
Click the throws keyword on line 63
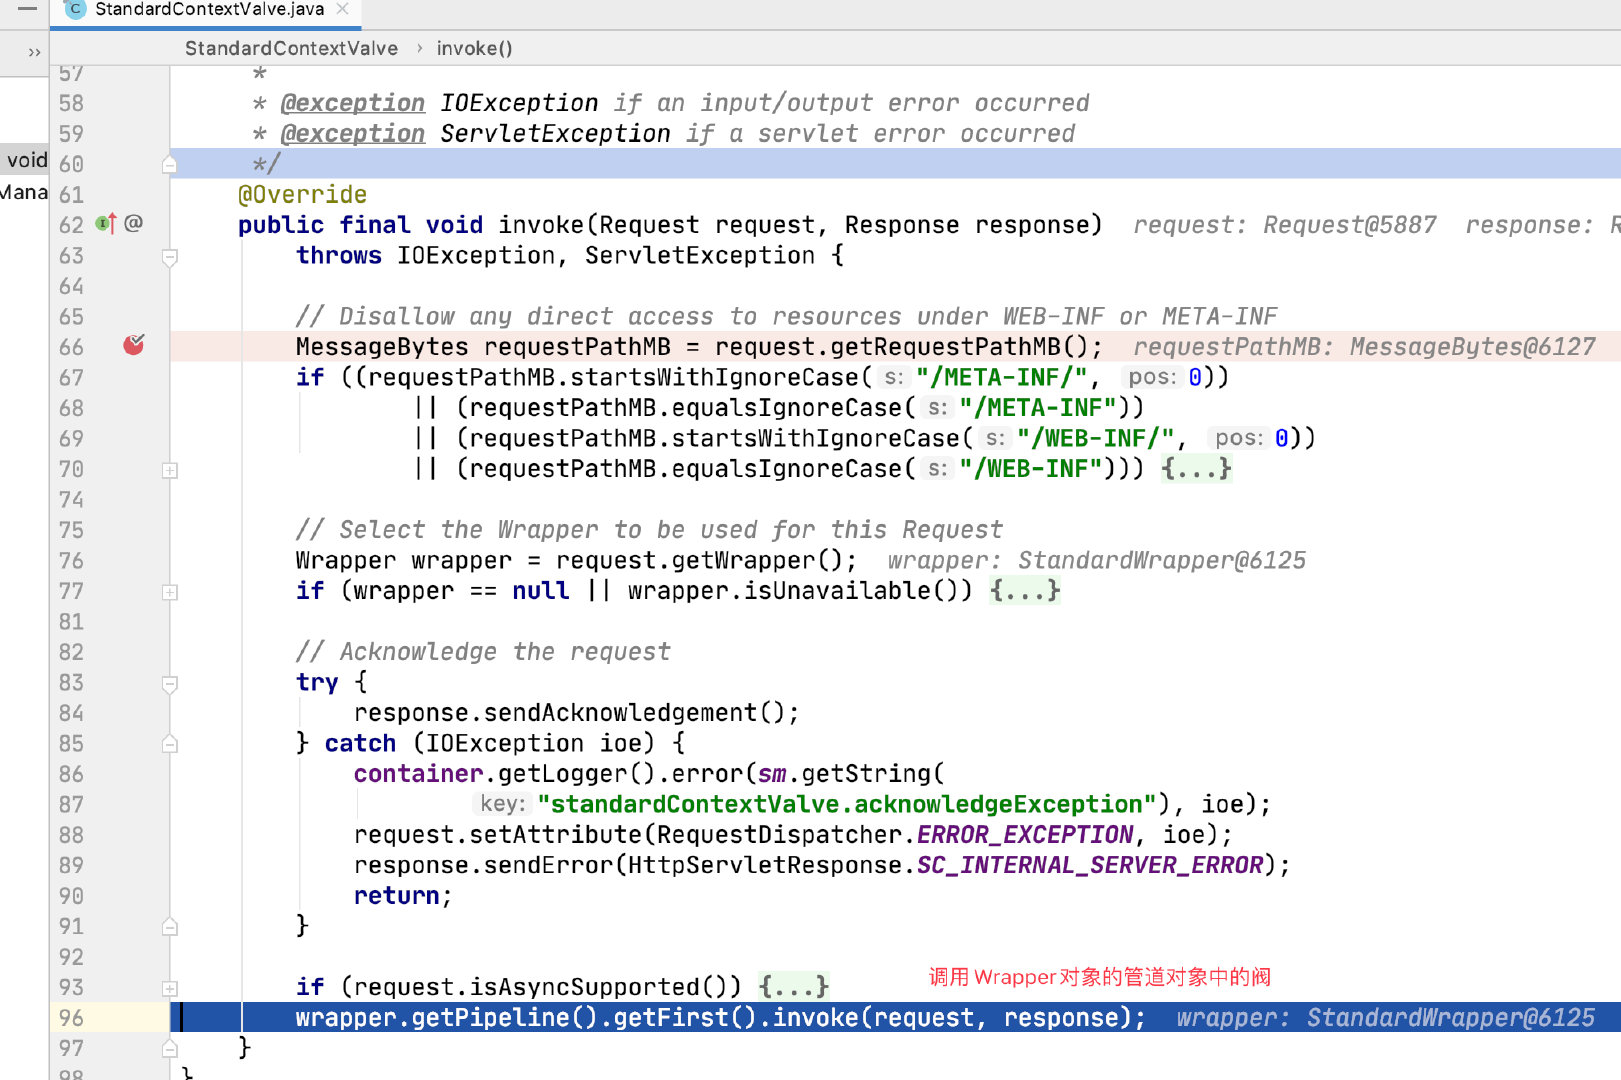[339, 255]
